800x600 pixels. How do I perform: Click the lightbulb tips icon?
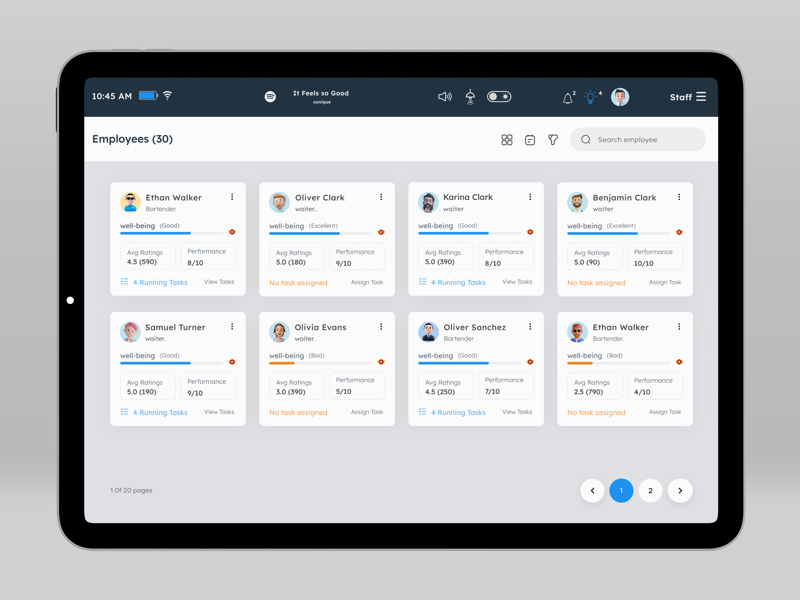591,98
